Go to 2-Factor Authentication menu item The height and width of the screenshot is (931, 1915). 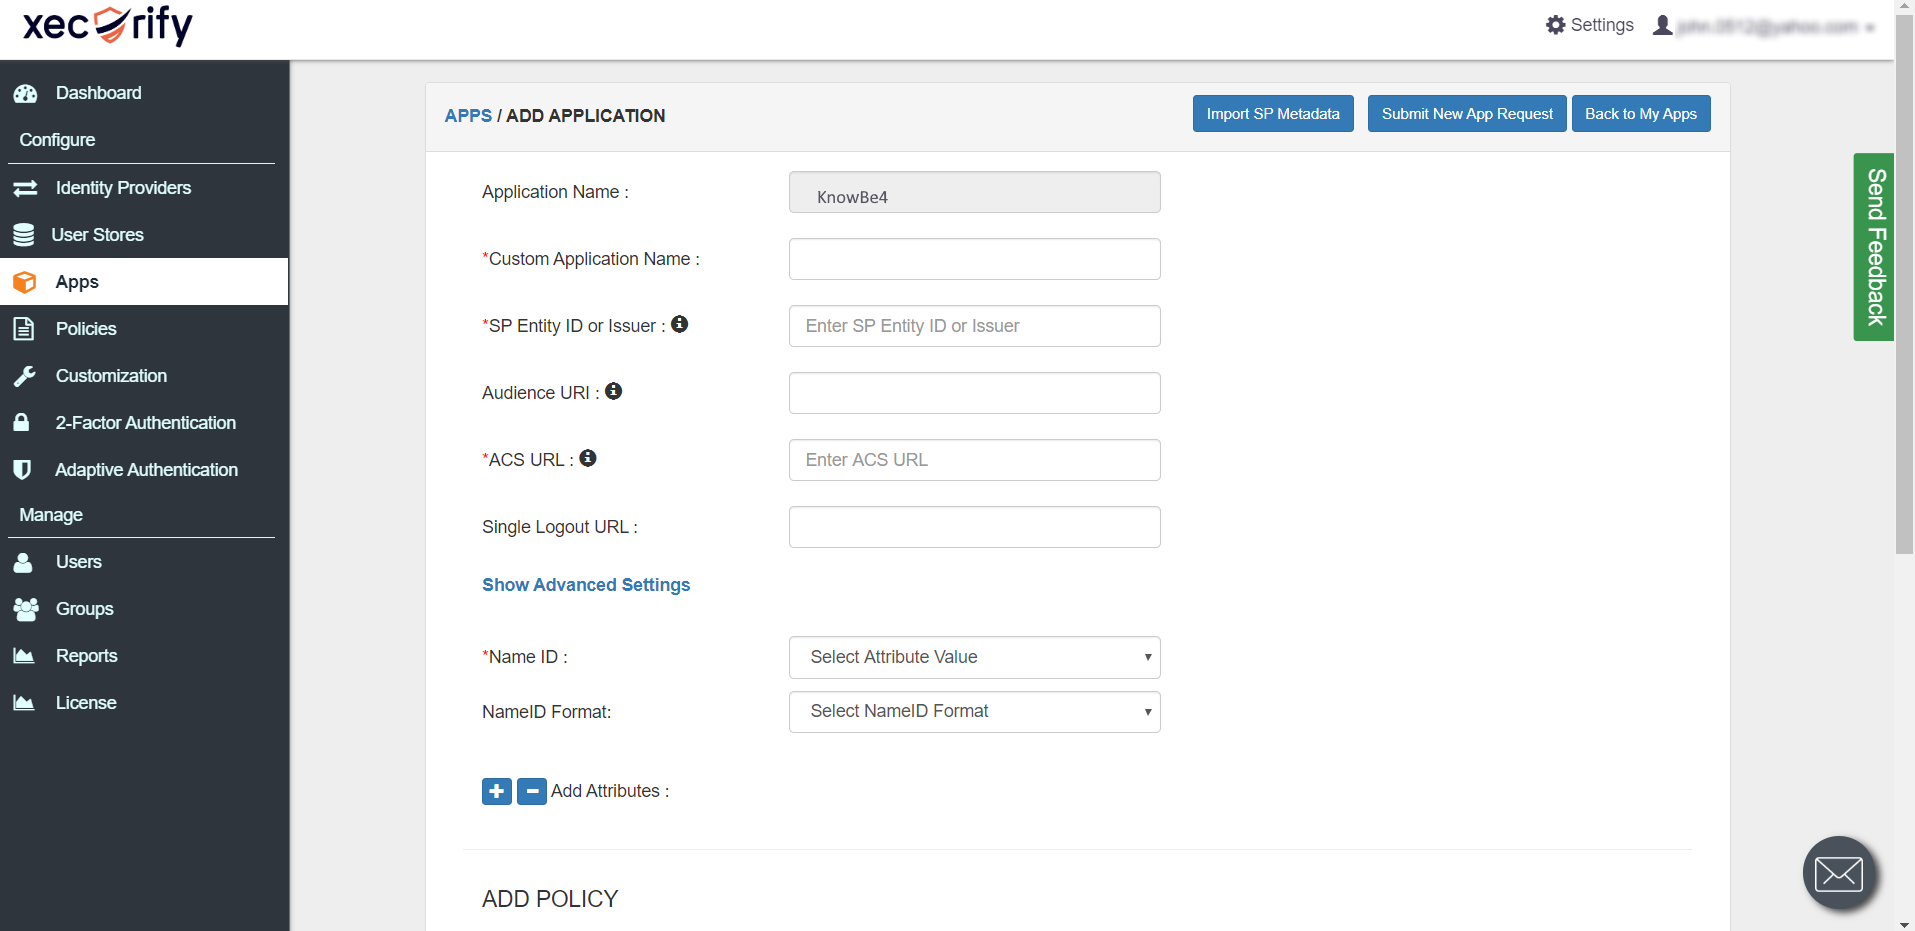point(145,423)
